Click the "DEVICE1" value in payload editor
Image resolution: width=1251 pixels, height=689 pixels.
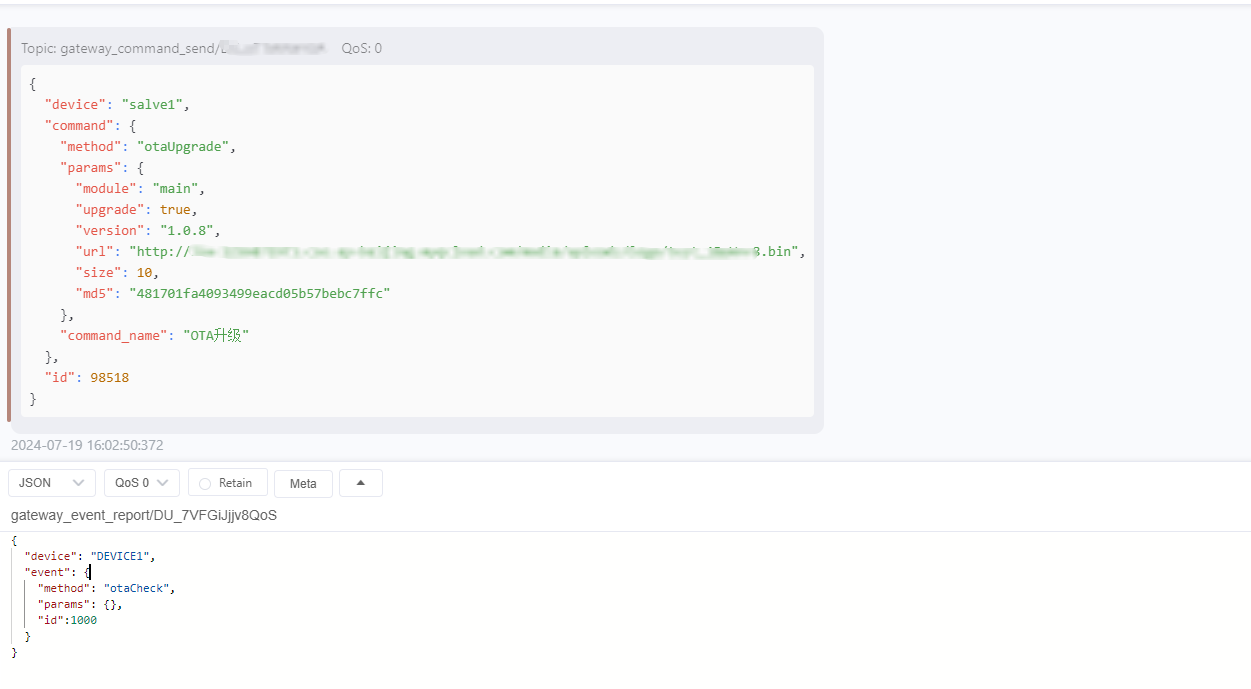pos(123,556)
